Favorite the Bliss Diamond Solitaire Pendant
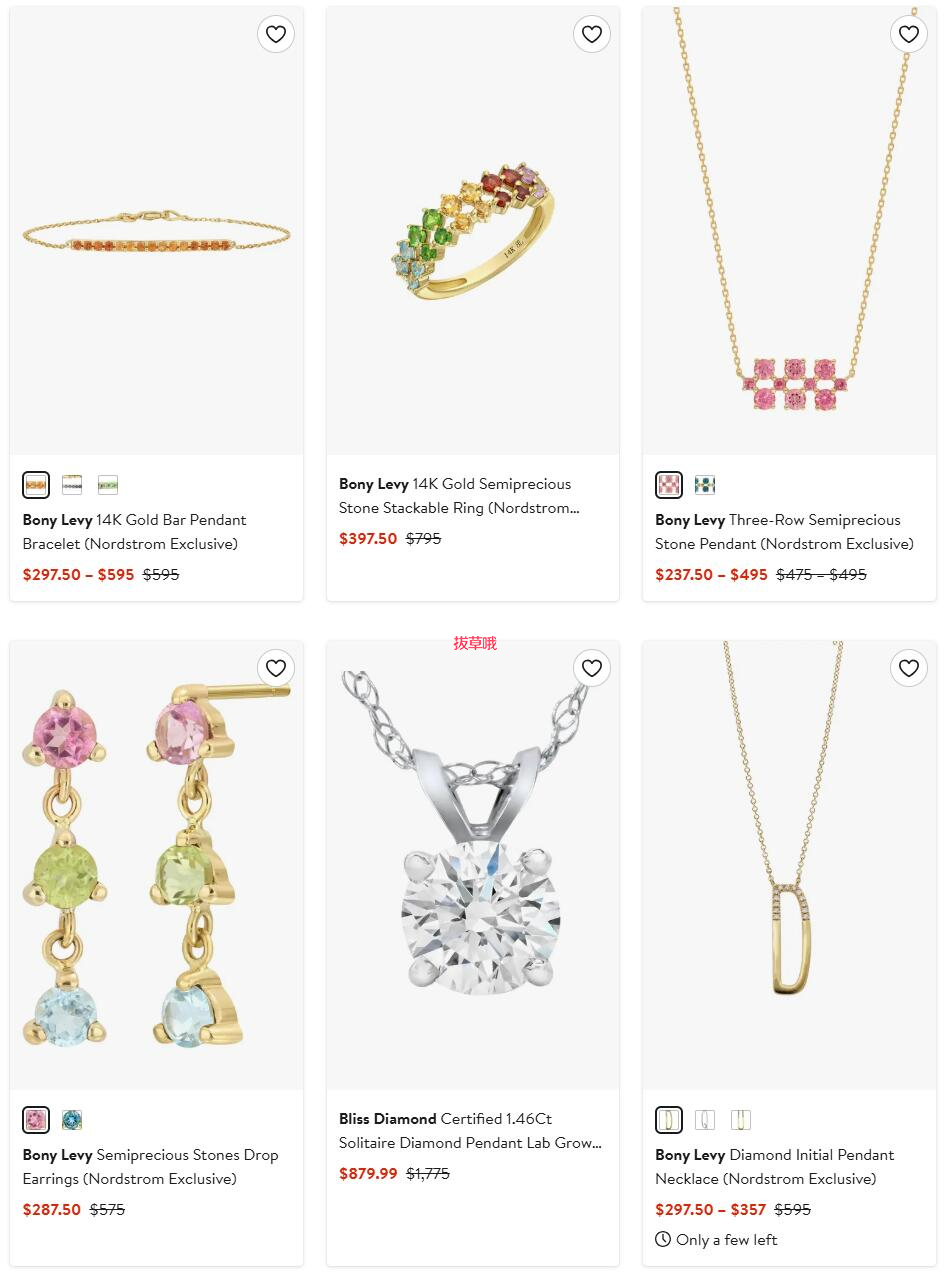950x1286 pixels. pyautogui.click(x=592, y=668)
